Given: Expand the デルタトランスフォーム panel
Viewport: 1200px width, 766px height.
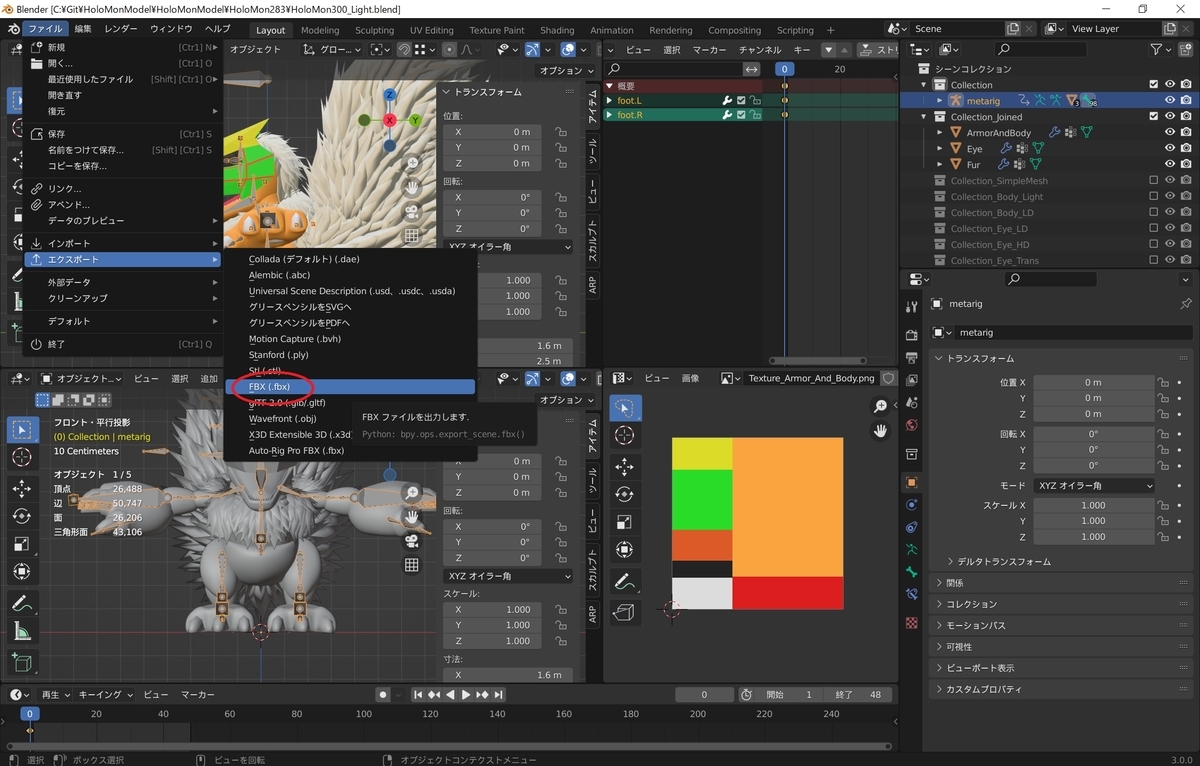Looking at the screenshot, I should pyautogui.click(x=998, y=562).
